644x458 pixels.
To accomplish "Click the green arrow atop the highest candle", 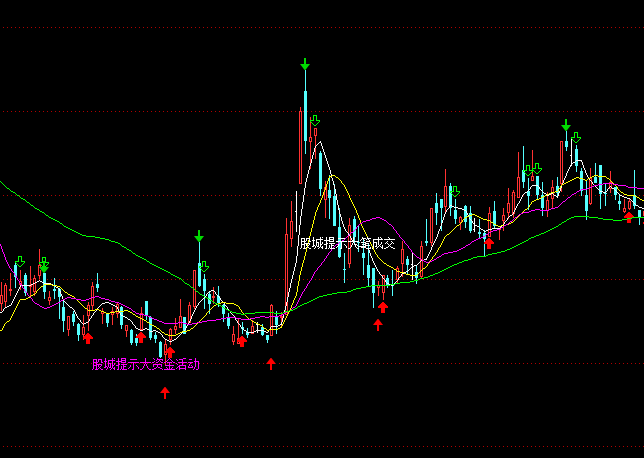I will pyautogui.click(x=305, y=66).
